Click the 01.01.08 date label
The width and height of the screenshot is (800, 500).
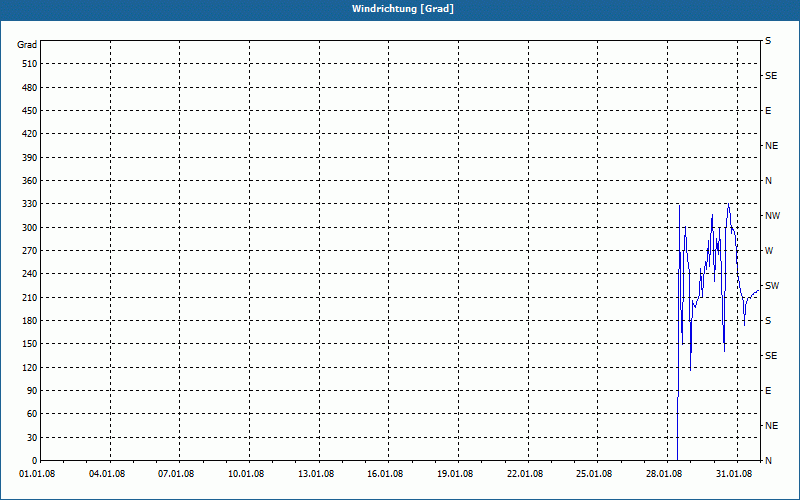tap(37, 474)
